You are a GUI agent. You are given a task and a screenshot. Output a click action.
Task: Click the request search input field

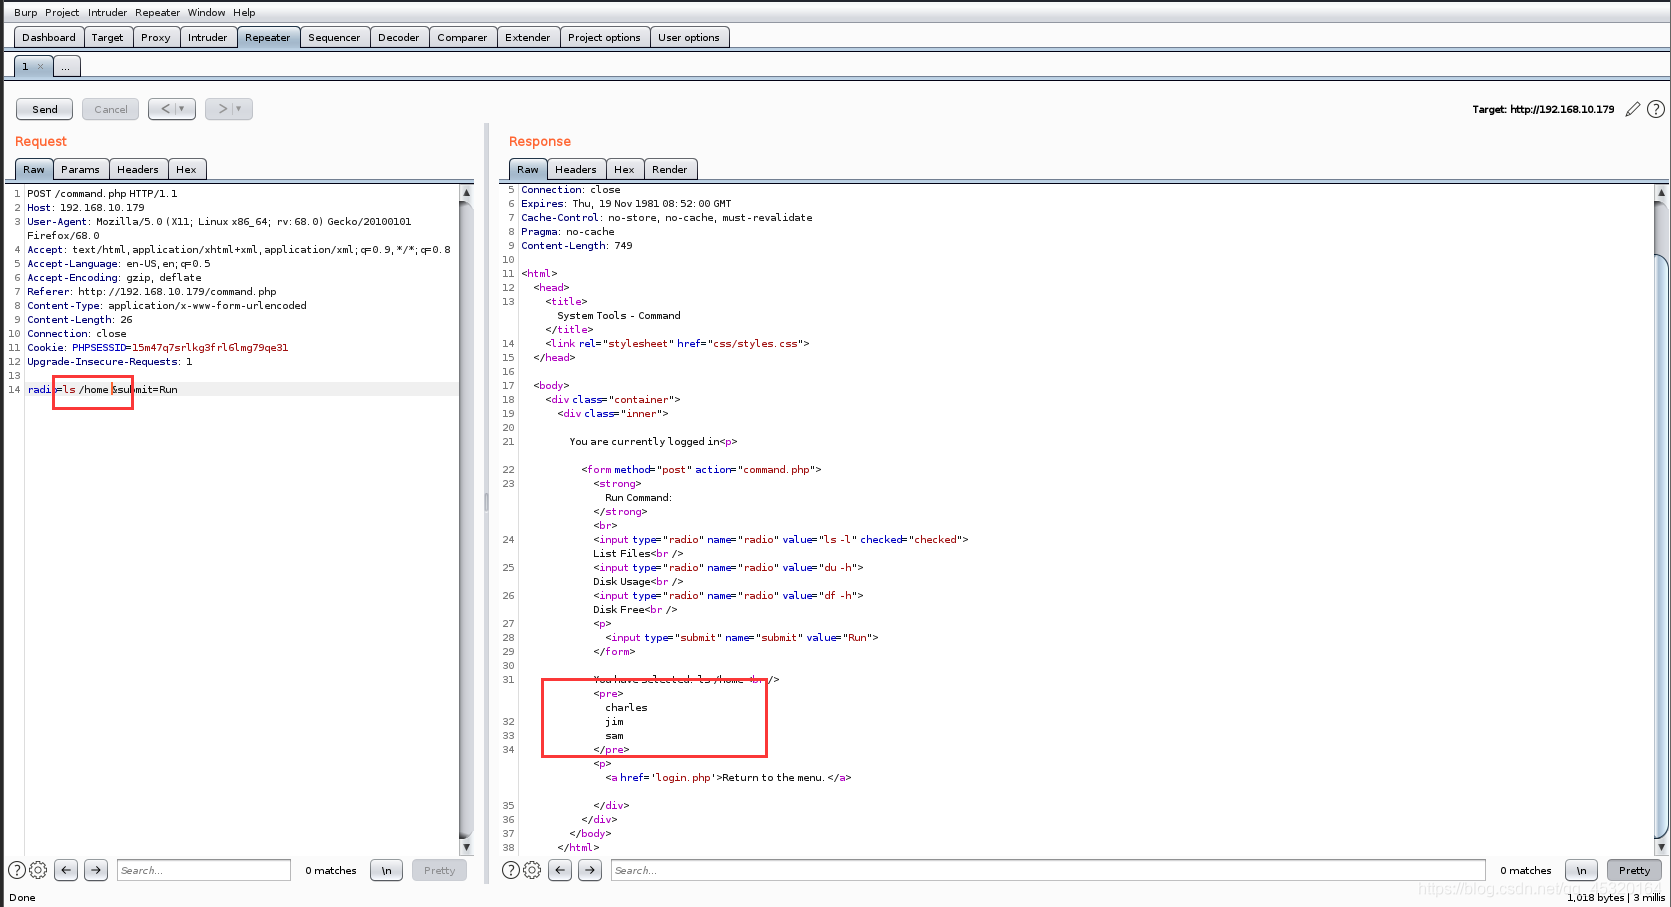tap(204, 870)
